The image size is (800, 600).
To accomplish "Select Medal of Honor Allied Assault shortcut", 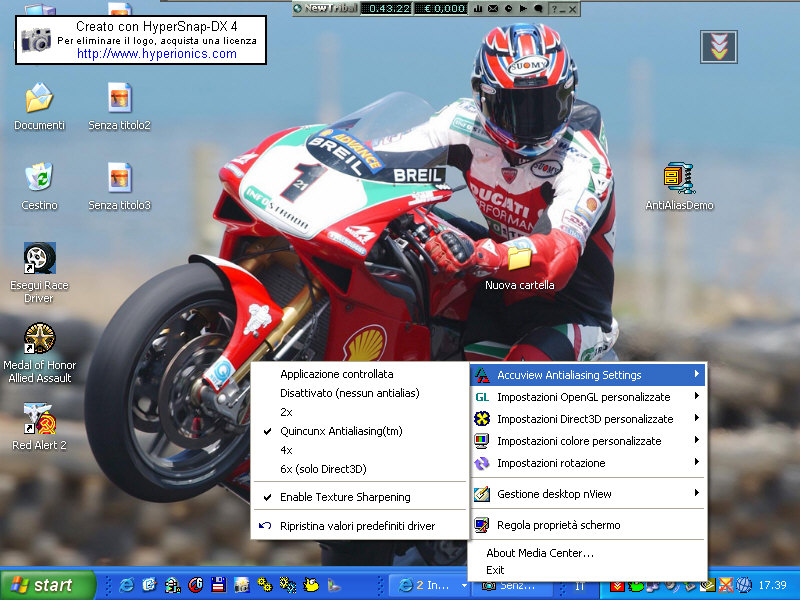I will [39, 338].
